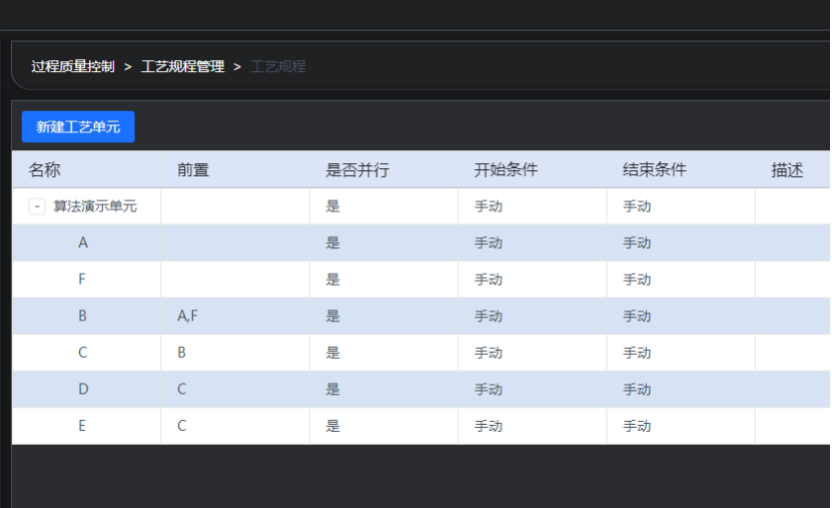The image size is (832, 508).
Task: Click 开始条件 手动 in row E
Action: click(x=488, y=426)
